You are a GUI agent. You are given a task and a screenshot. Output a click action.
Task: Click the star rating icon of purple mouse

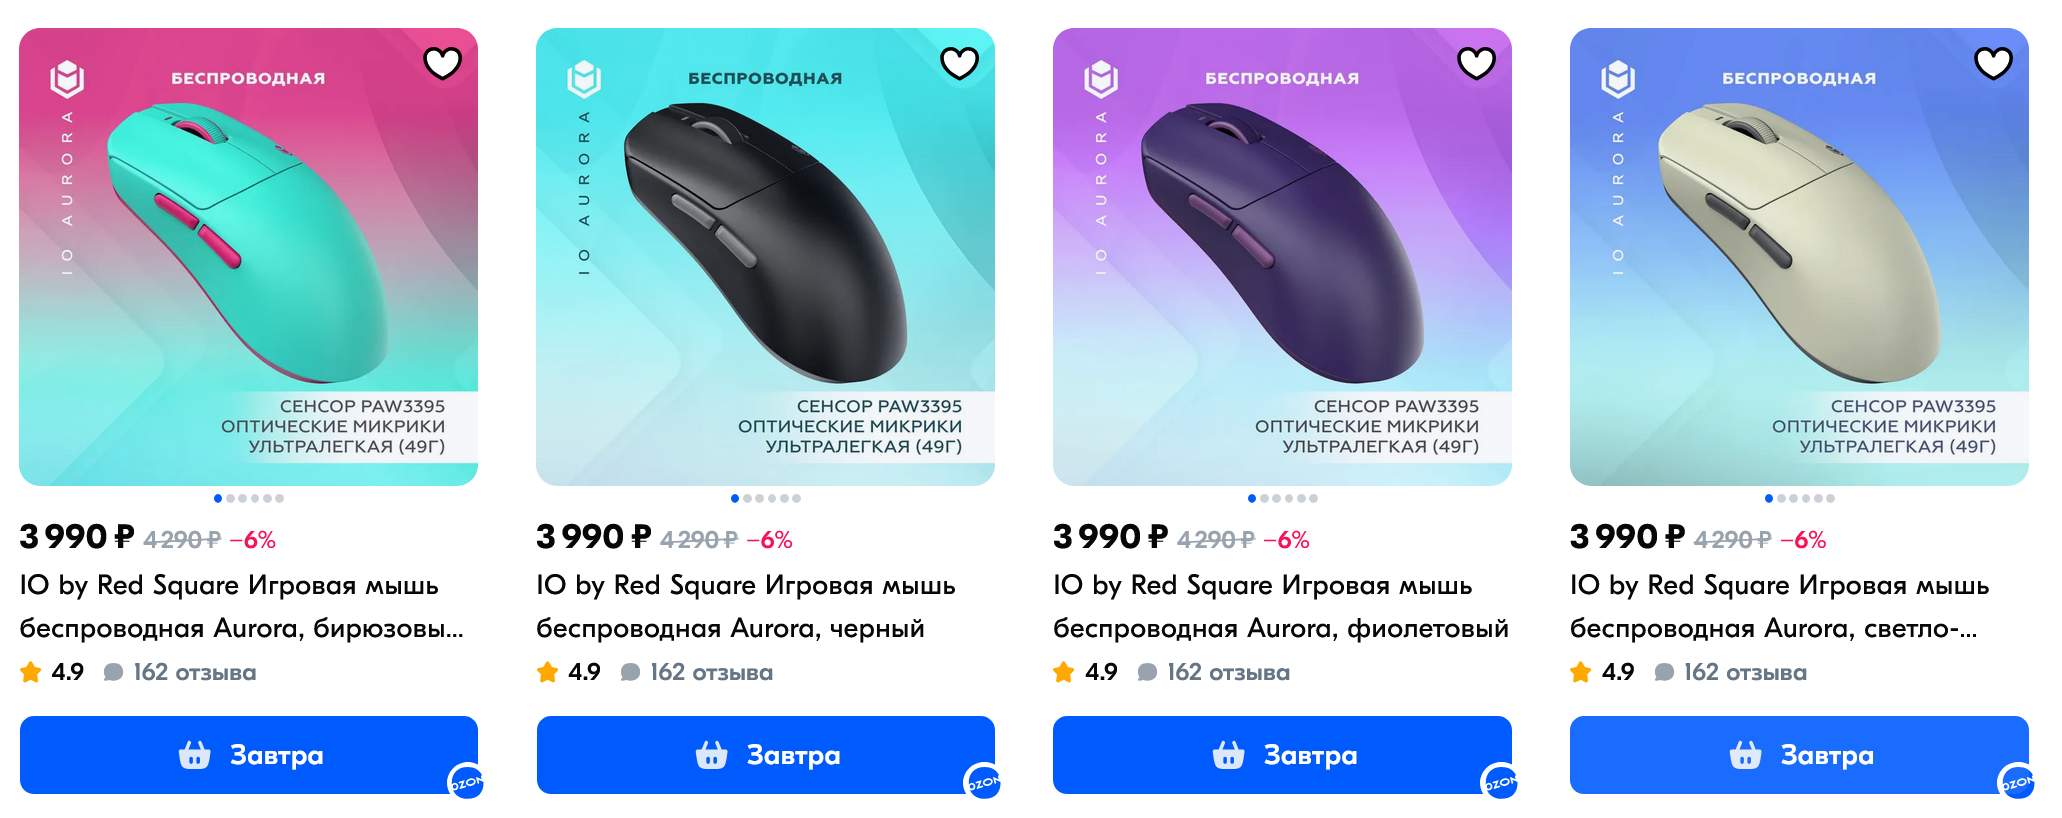tap(1064, 672)
